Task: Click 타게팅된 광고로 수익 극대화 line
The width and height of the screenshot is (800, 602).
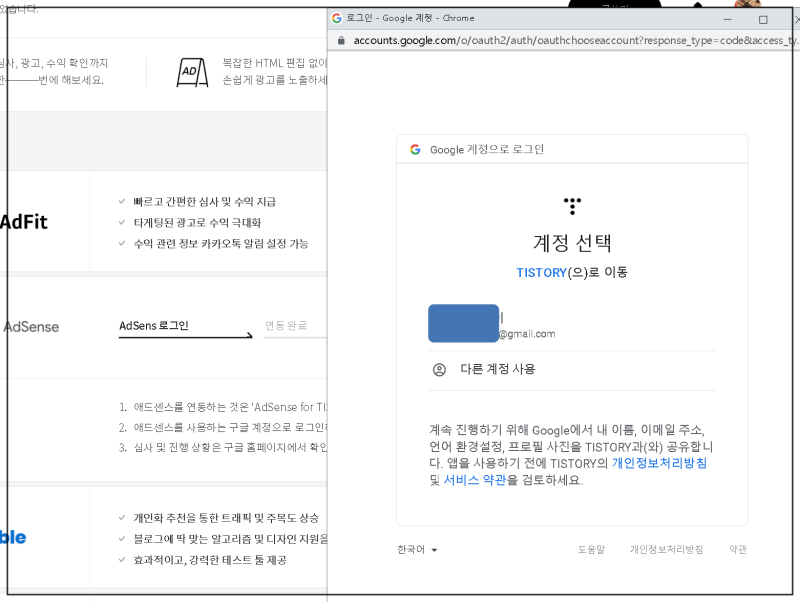Action: (x=197, y=223)
